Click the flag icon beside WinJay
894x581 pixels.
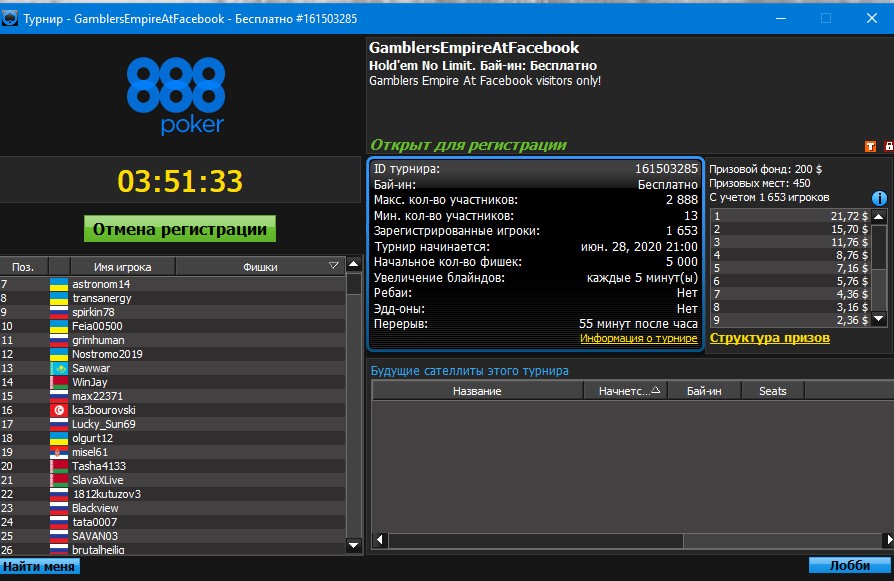[x=59, y=382]
